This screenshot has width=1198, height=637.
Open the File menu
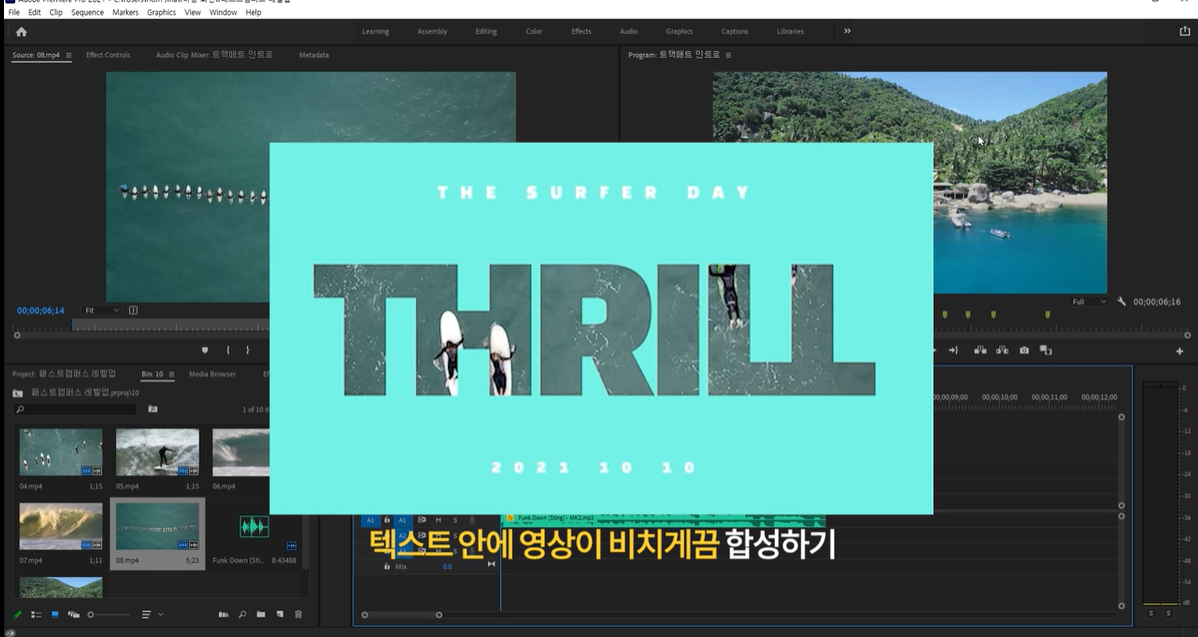[x=14, y=12]
